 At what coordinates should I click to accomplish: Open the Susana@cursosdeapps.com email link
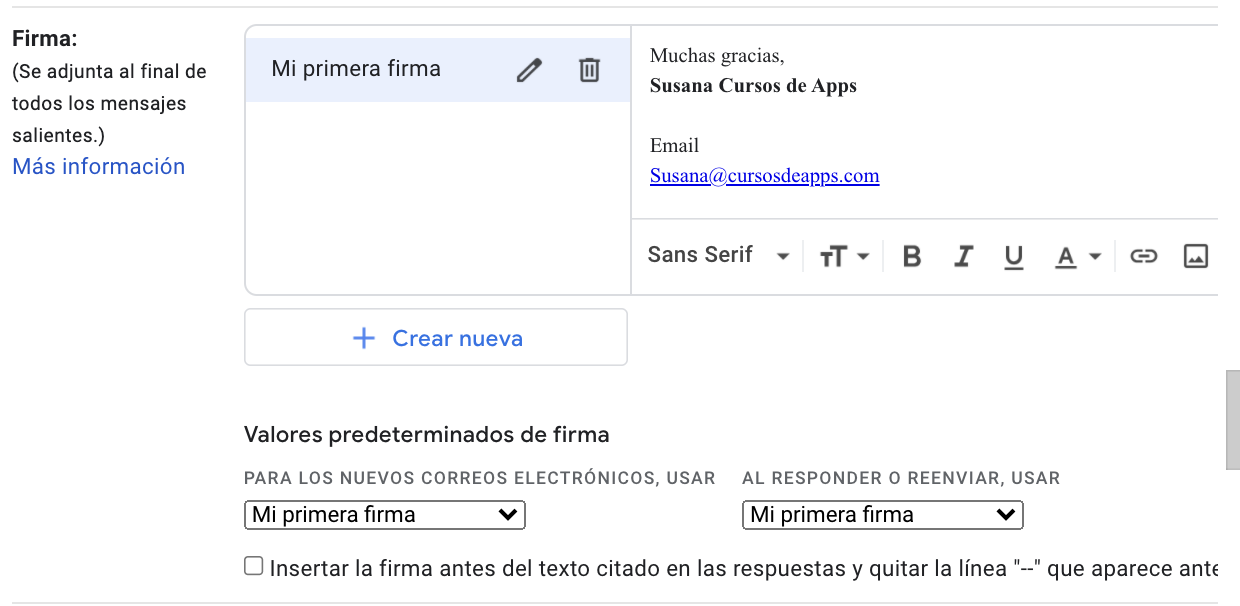[x=765, y=176]
